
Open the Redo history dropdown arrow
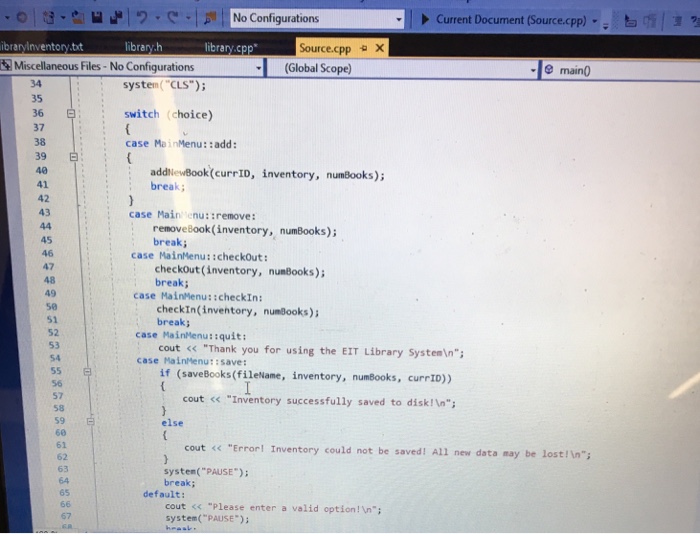coord(188,18)
